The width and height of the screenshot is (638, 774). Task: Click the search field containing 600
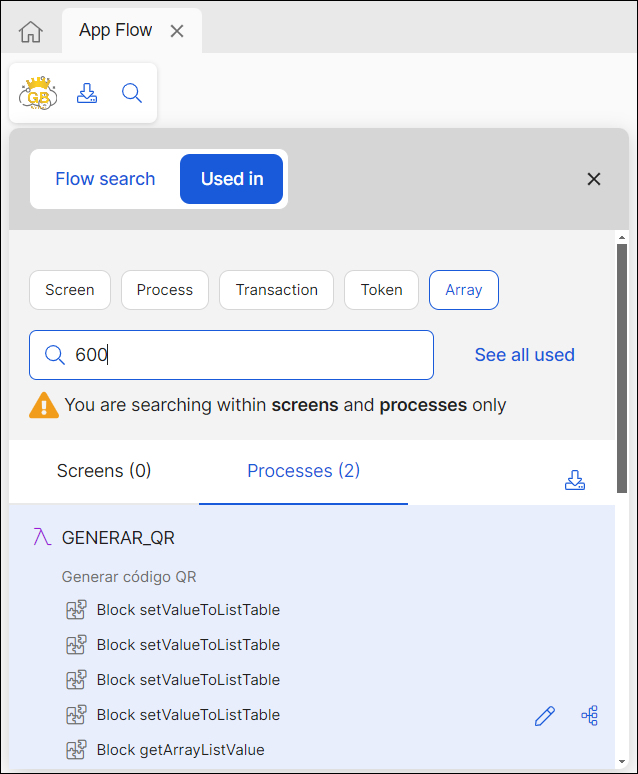tap(250, 355)
